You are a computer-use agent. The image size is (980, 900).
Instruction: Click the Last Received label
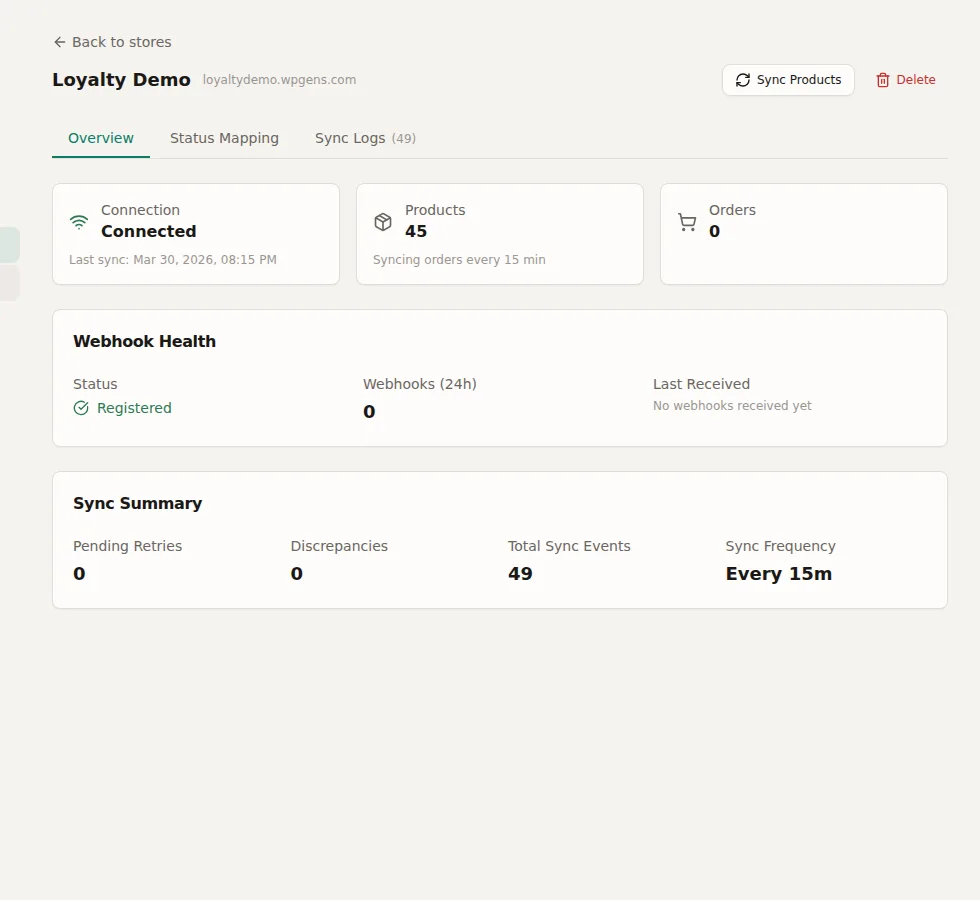pyautogui.click(x=701, y=384)
